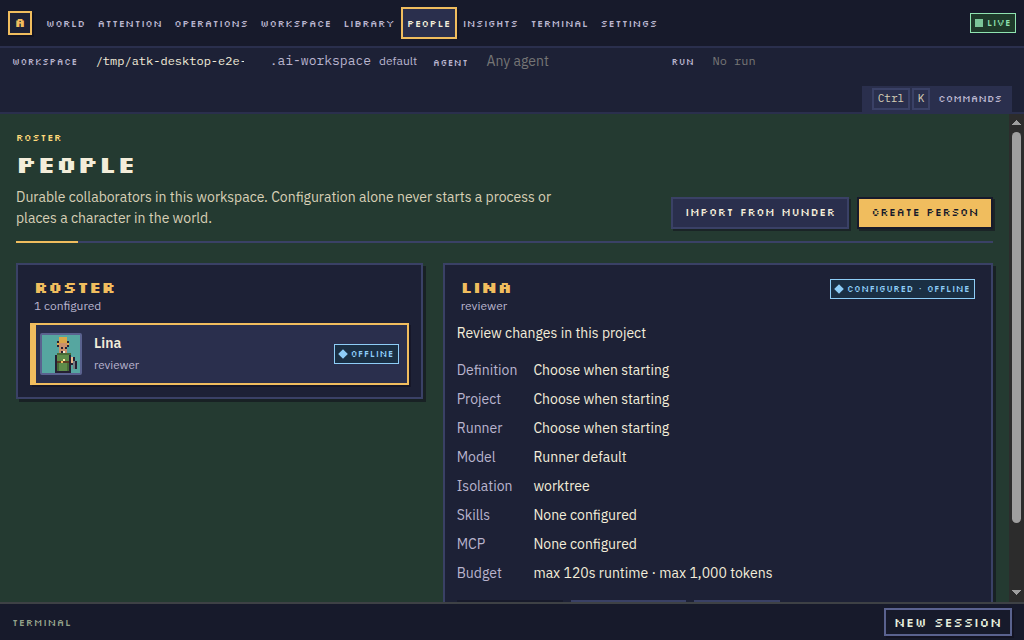Go to the Workspace tab
Image resolution: width=1024 pixels, height=640 pixels.
coord(296,24)
